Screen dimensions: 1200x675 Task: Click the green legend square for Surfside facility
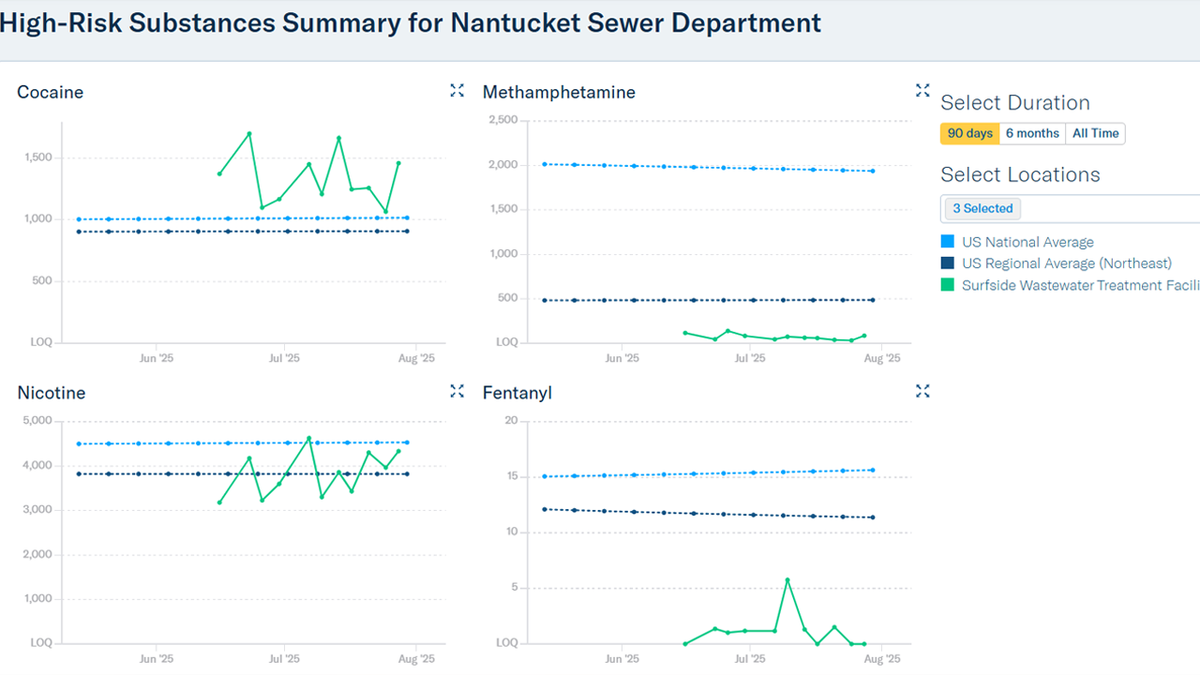[946, 285]
